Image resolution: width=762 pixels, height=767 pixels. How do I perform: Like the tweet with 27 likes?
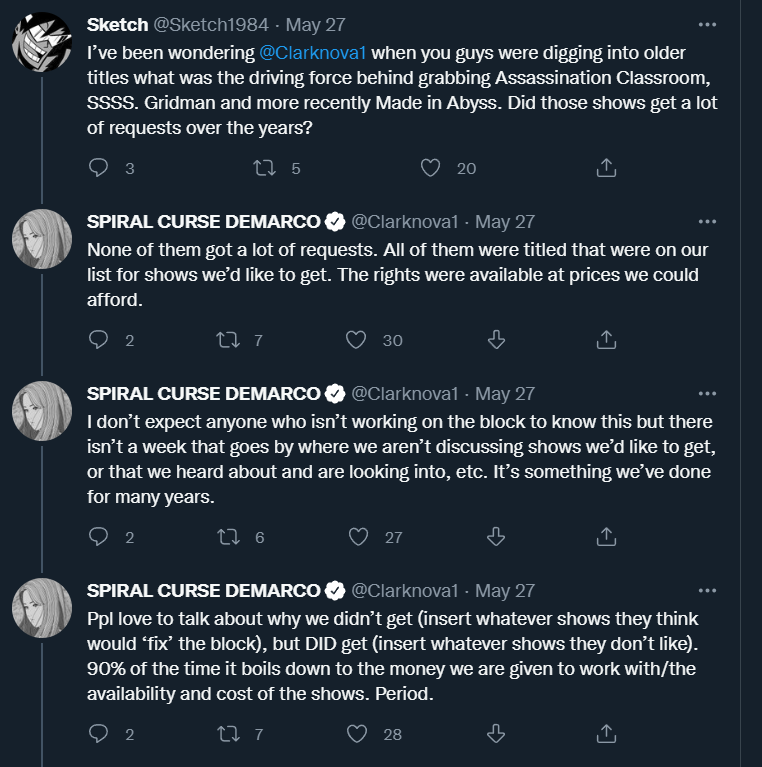click(357, 537)
